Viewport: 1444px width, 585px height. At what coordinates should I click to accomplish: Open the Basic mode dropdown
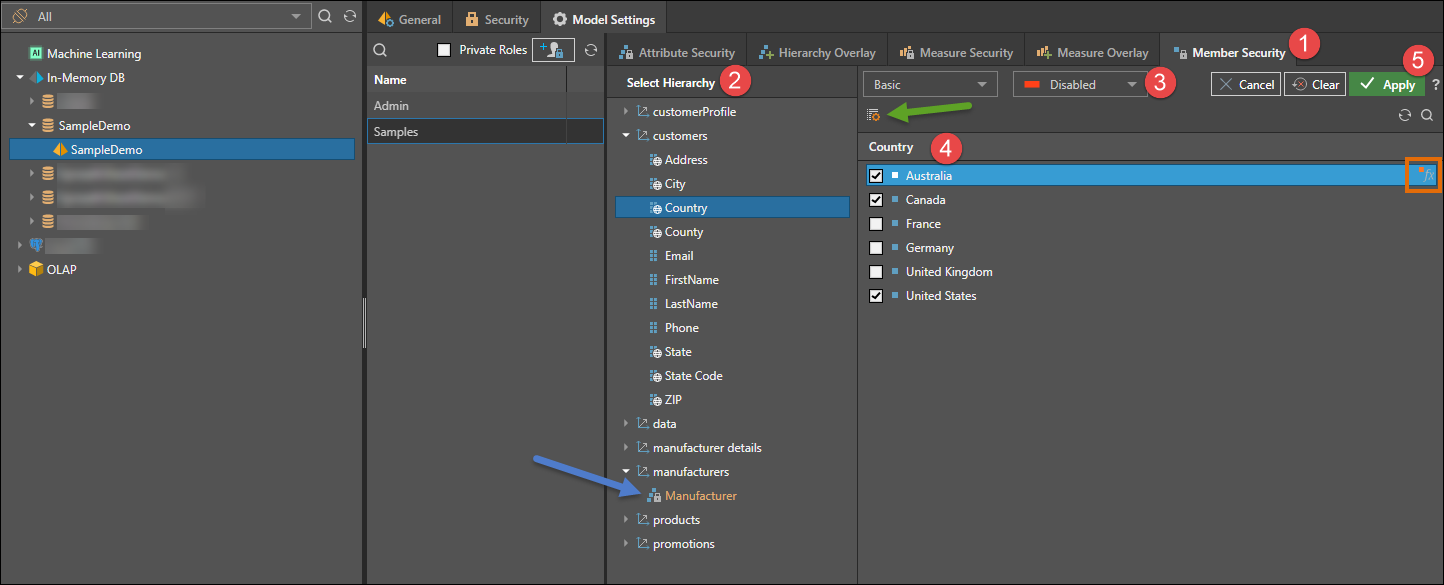[x=930, y=85]
